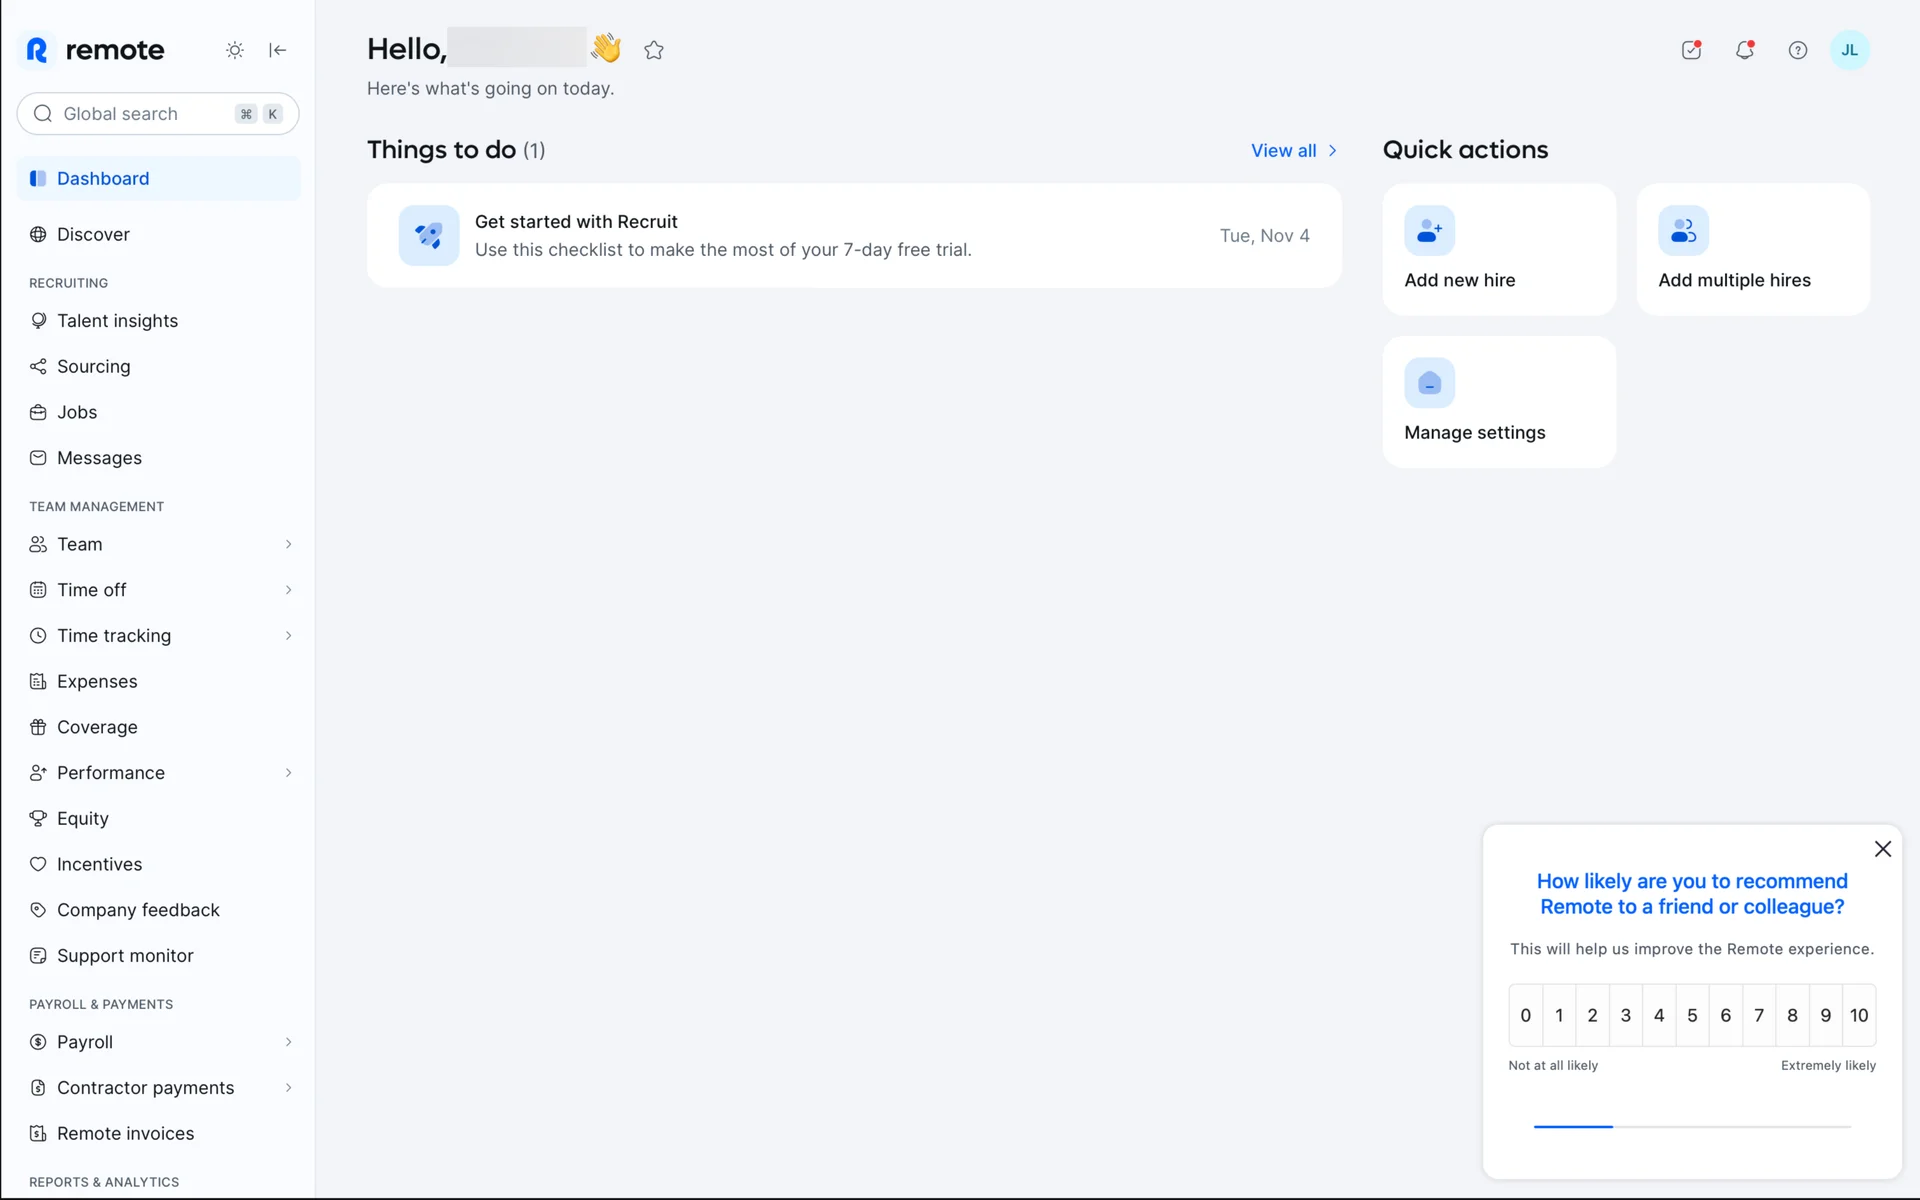Favorite the dashboard with the star icon
Viewport: 1920px width, 1200px height.
click(x=654, y=50)
